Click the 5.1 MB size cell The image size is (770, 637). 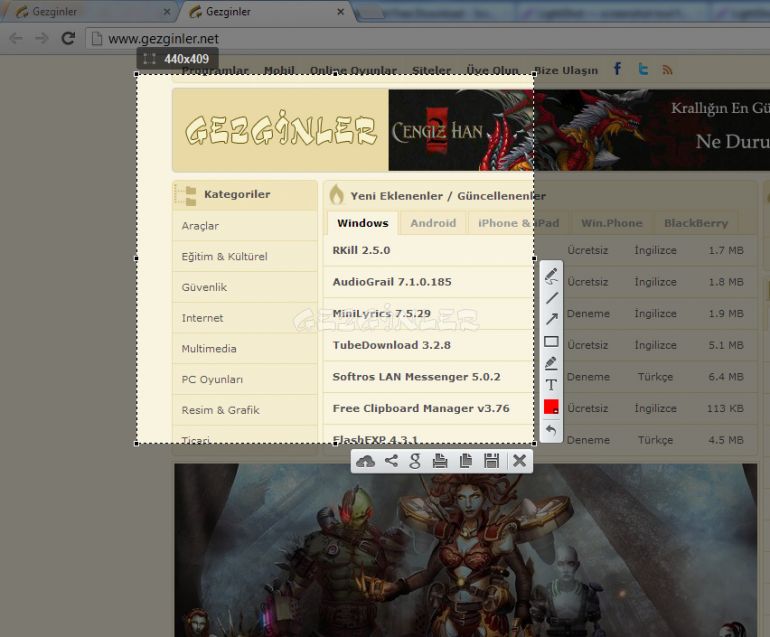tap(726, 345)
